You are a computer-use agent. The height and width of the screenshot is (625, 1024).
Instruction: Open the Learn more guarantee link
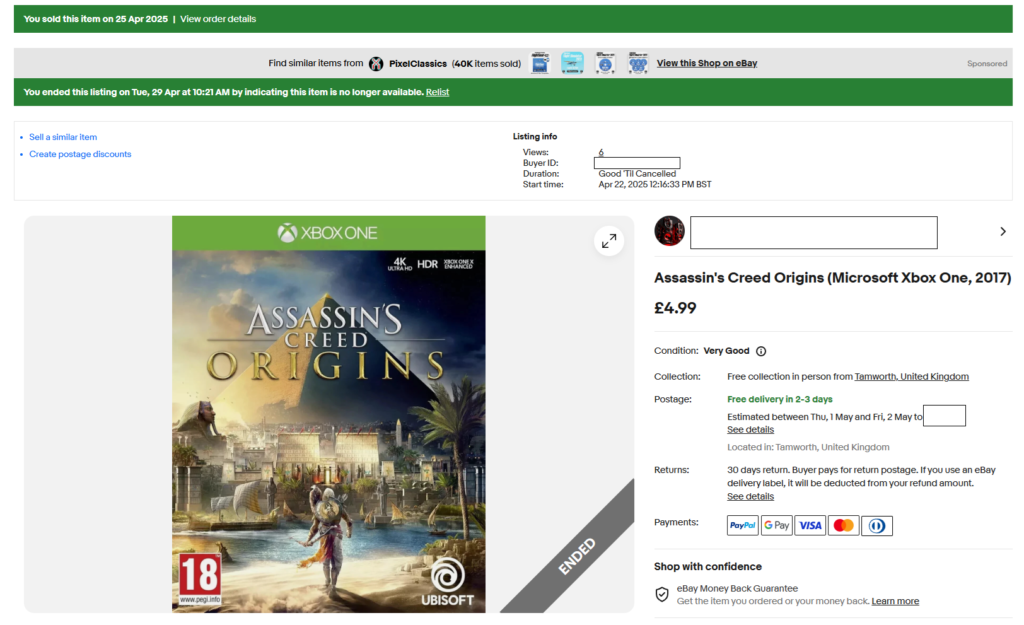coord(895,601)
